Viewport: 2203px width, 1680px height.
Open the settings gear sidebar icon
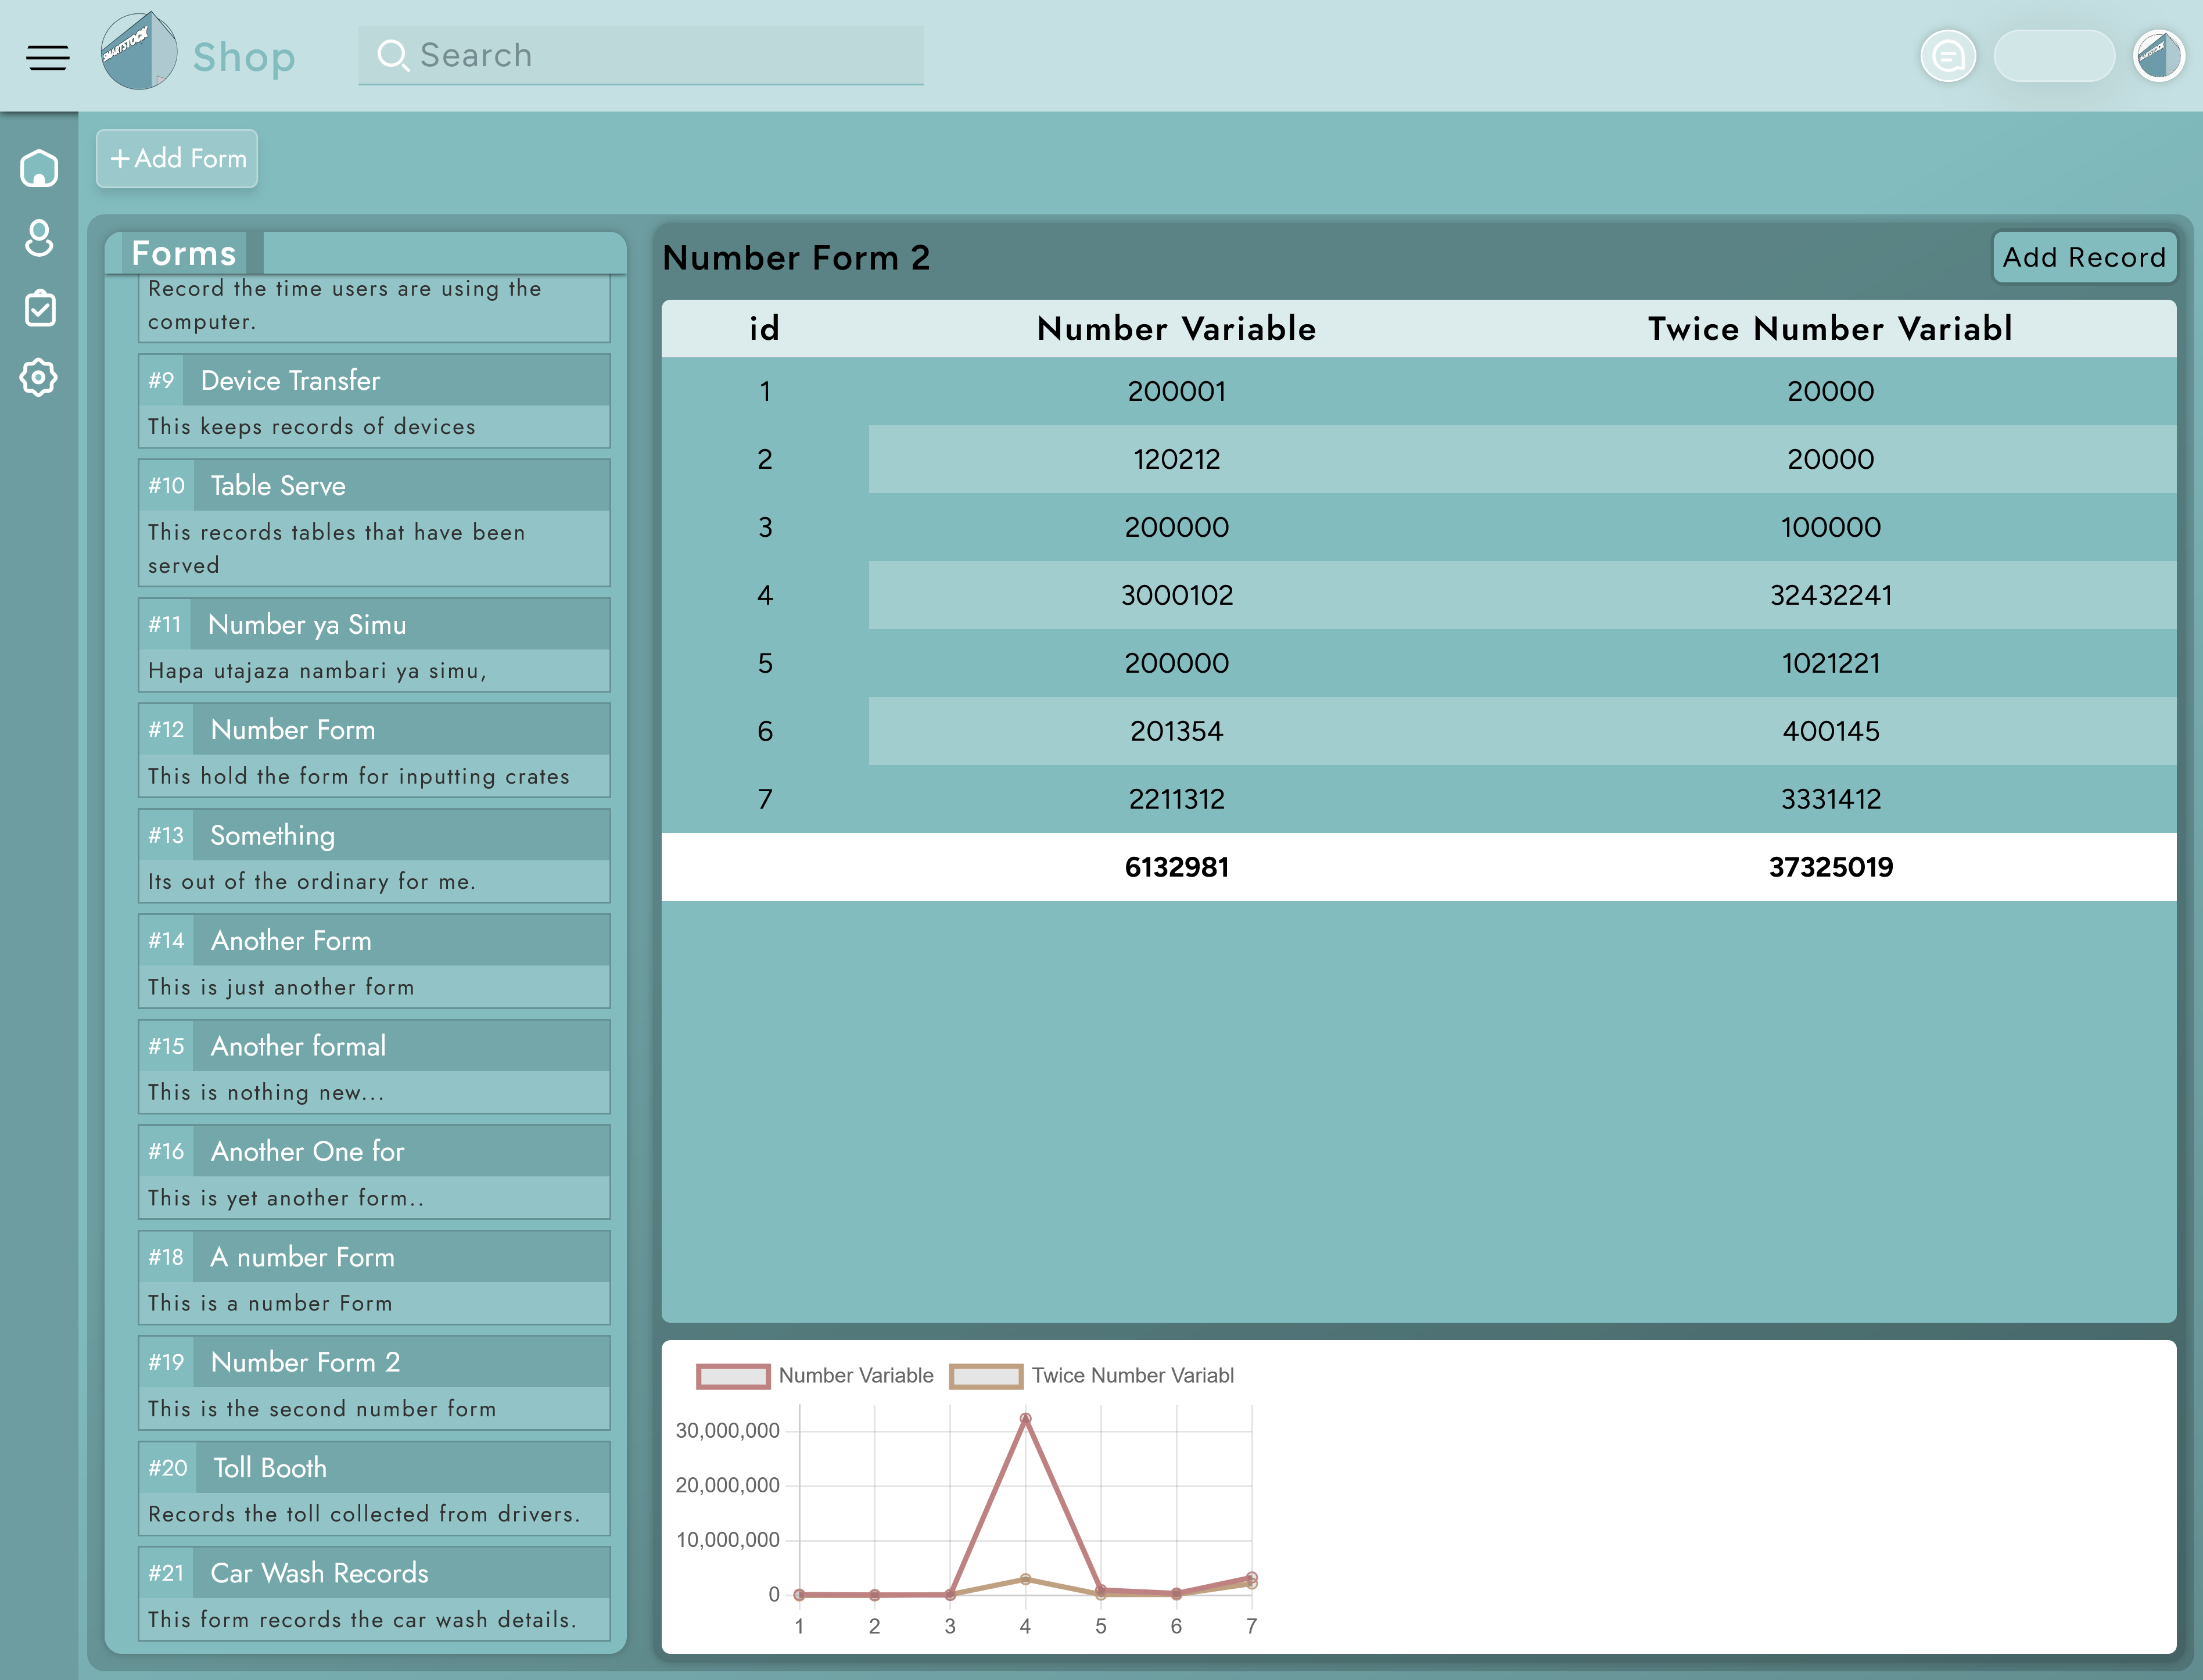[39, 378]
